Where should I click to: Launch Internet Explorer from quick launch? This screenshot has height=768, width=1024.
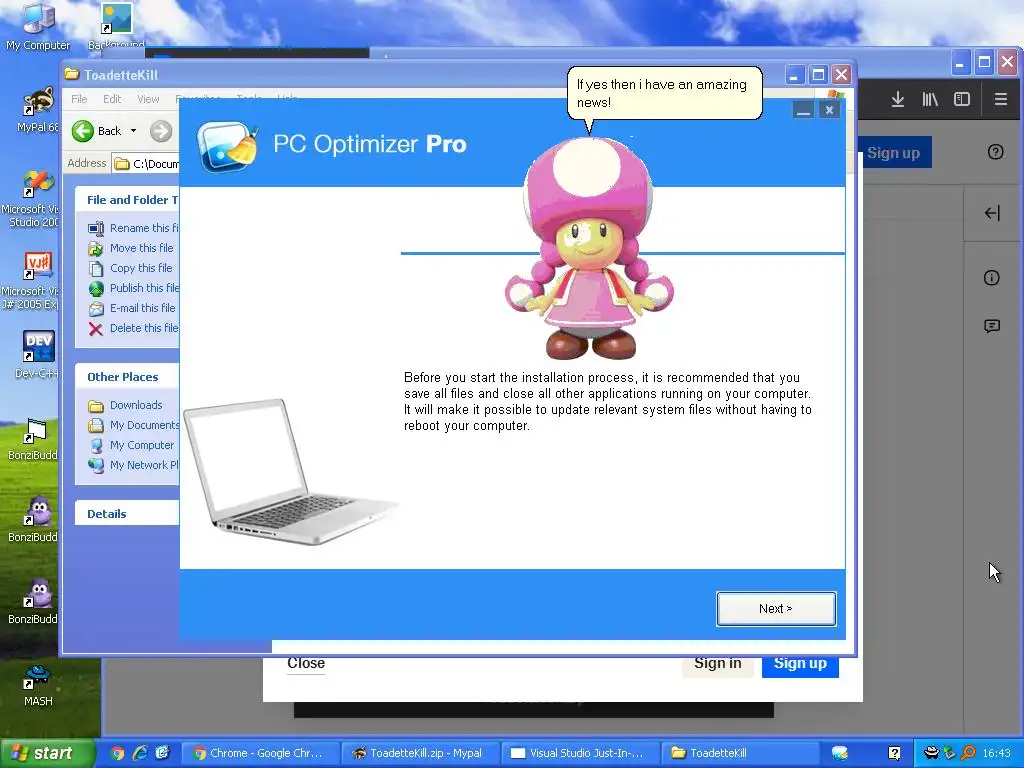(140, 754)
